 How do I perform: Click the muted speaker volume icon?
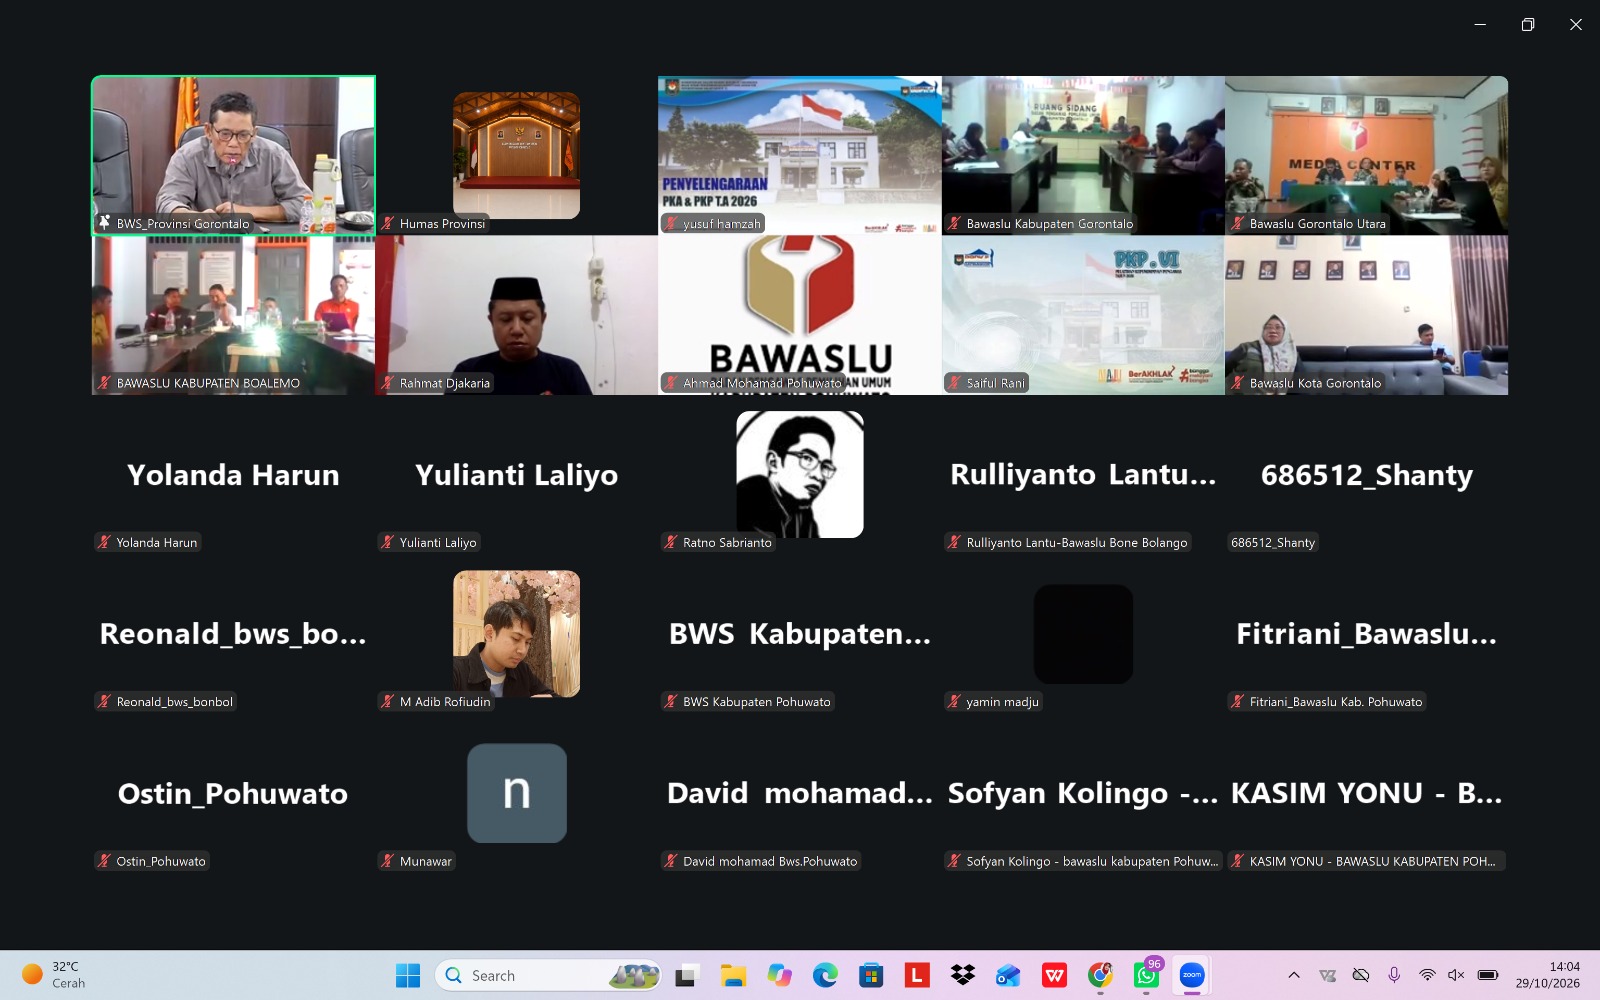[x=1456, y=975]
